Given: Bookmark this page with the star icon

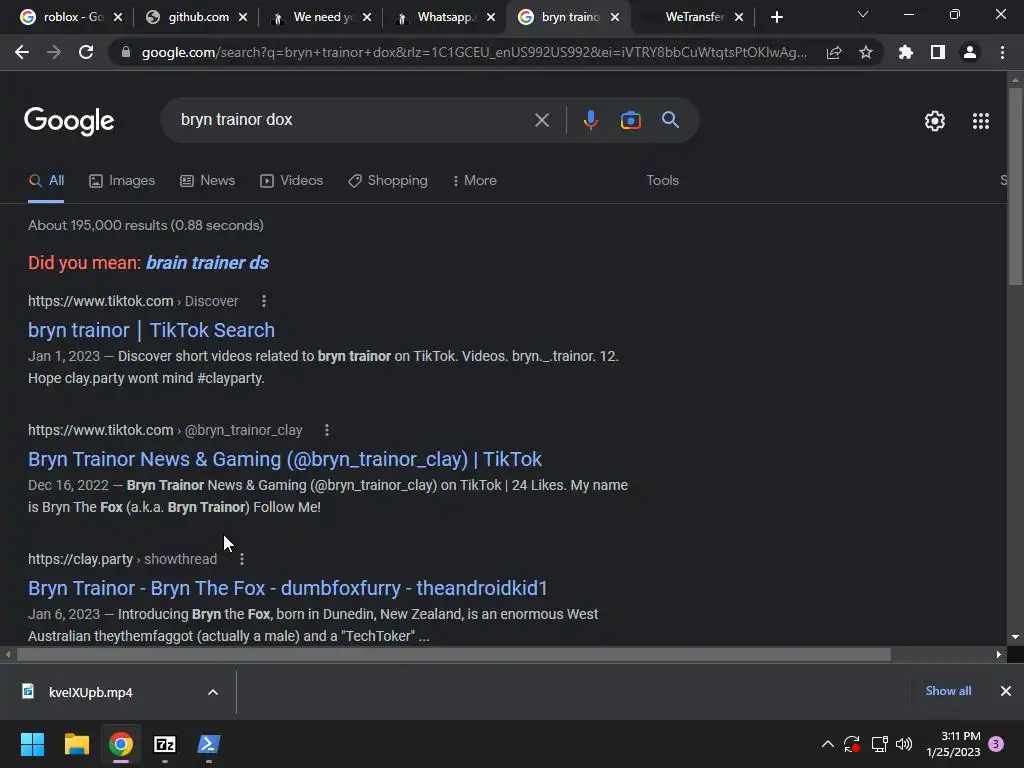Looking at the screenshot, I should pyautogui.click(x=866, y=52).
